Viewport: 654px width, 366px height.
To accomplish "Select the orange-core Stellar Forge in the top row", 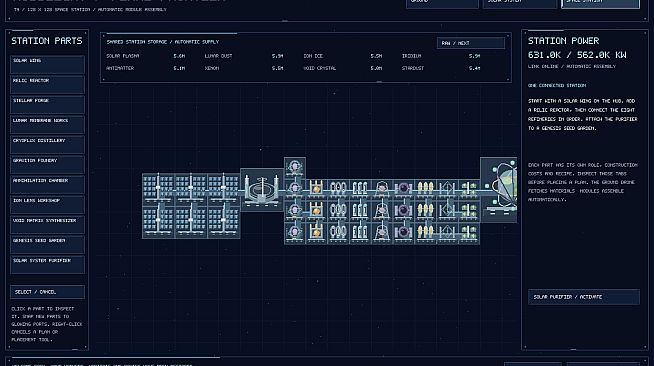I will (317, 190).
